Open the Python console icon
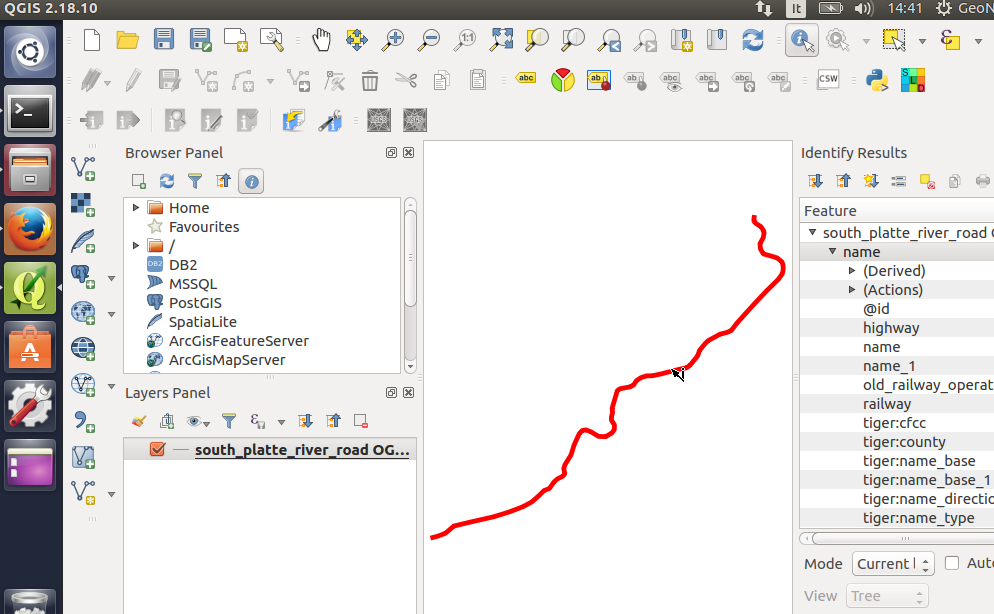 point(877,80)
